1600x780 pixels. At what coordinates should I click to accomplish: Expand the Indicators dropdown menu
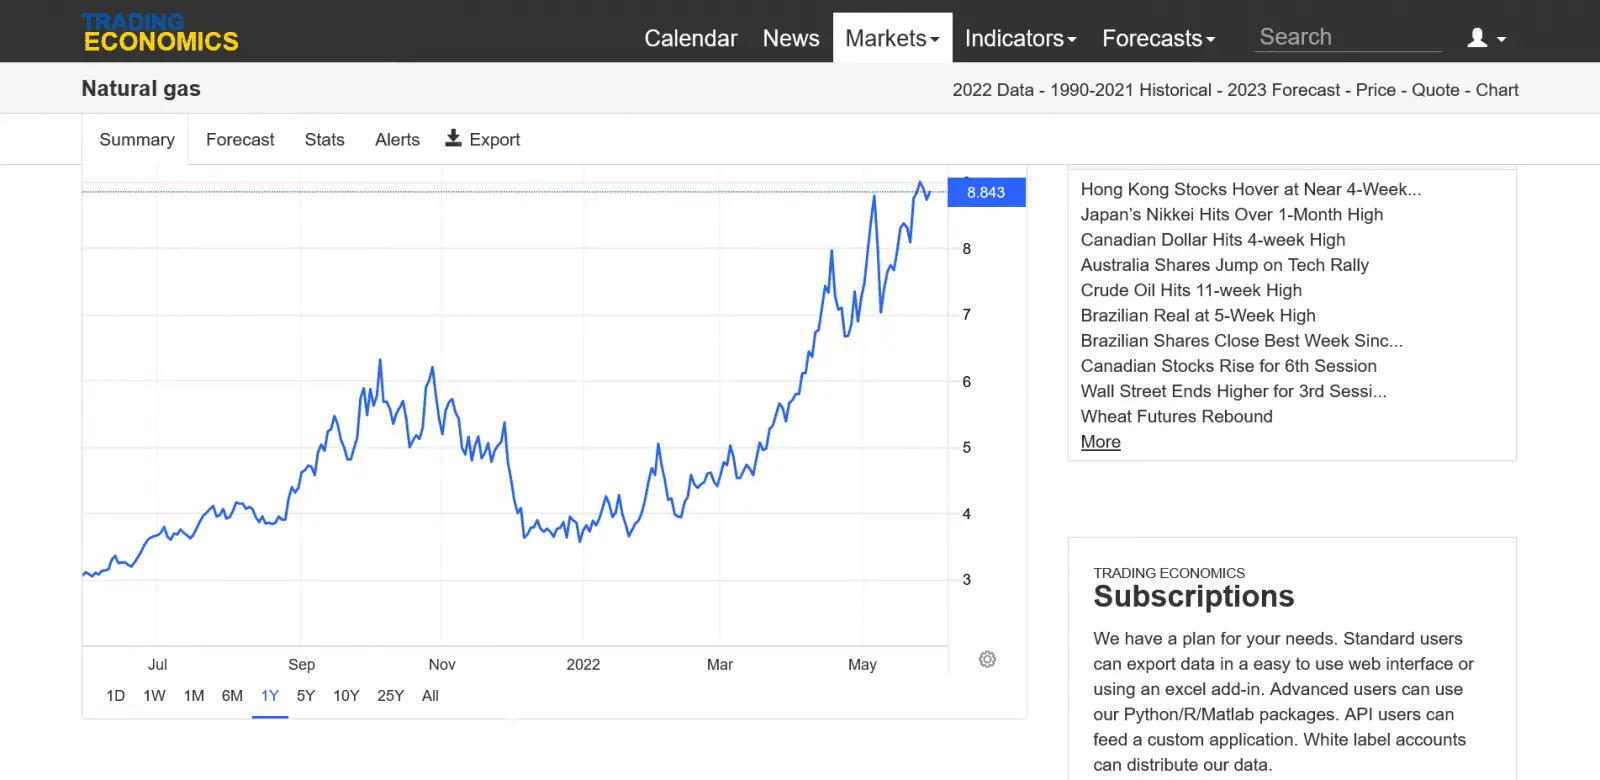tap(1020, 38)
